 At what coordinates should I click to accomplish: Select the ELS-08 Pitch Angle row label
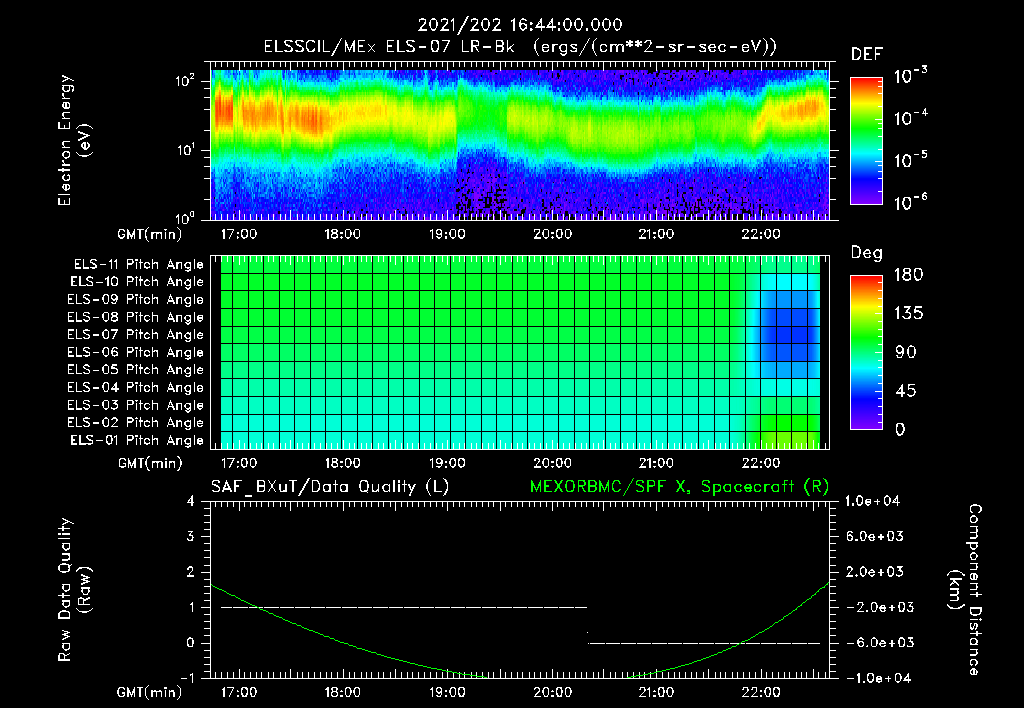[136, 317]
